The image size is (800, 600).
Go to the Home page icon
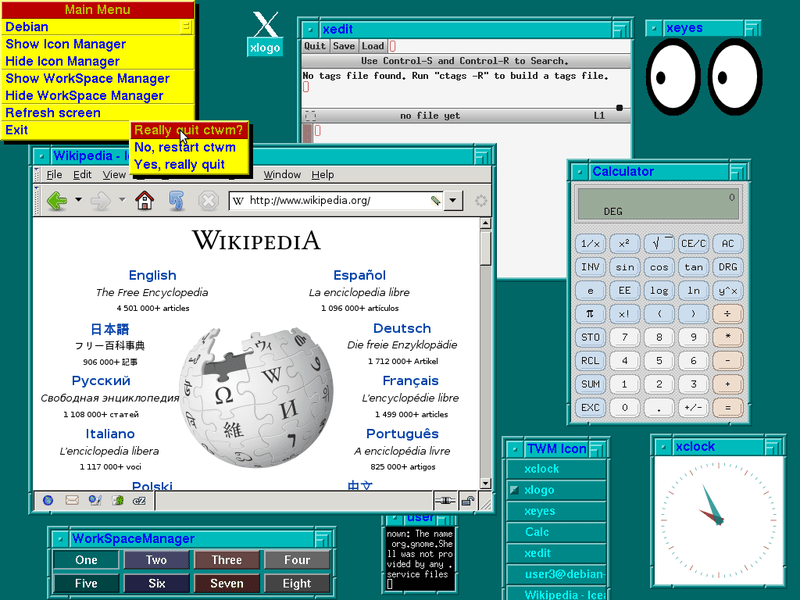(x=144, y=200)
